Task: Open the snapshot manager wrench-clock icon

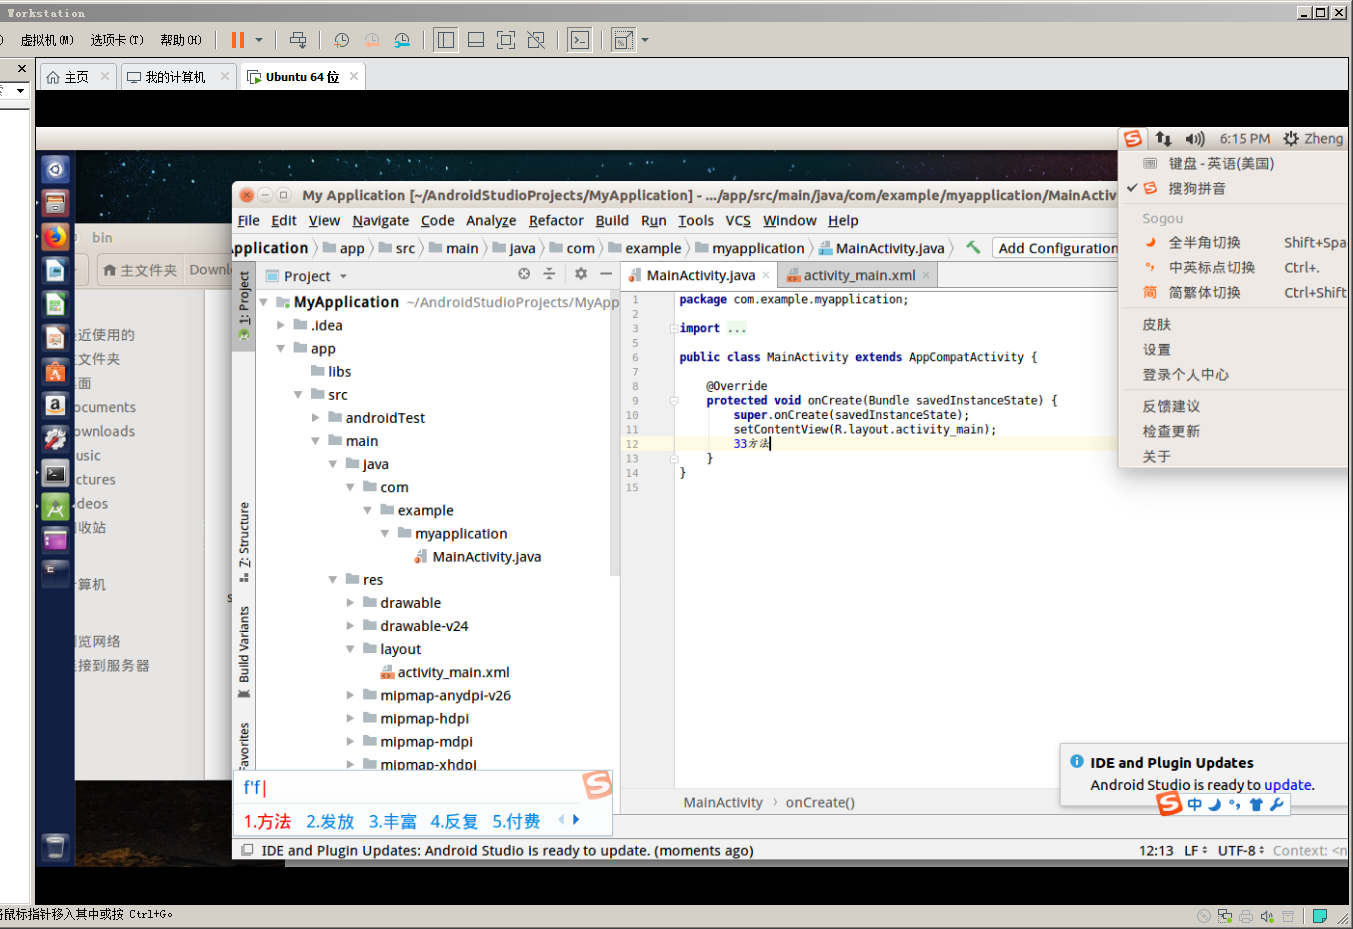Action: [402, 40]
